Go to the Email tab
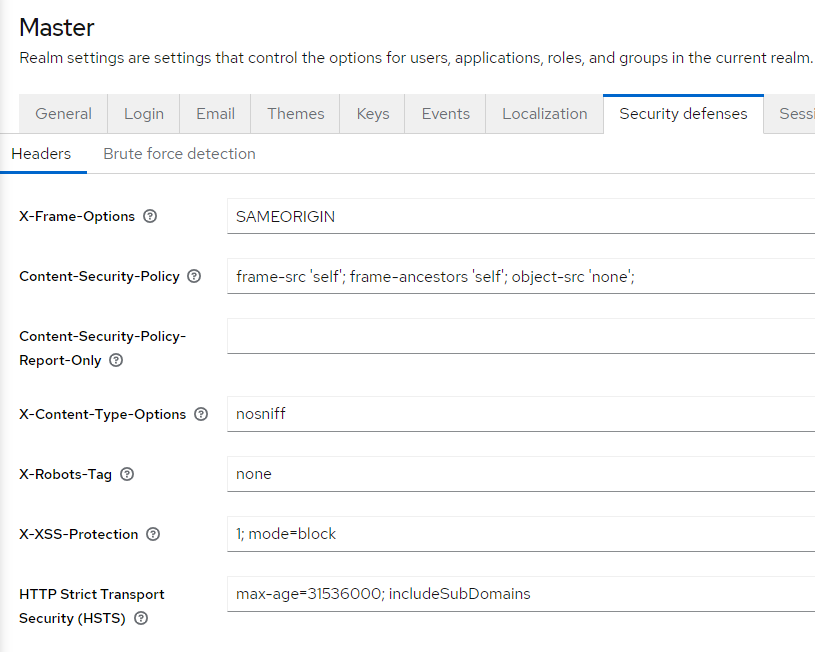 coord(215,114)
